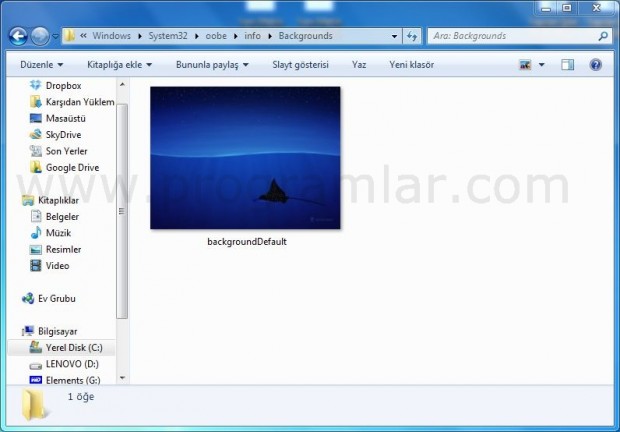Click the backgroundDefault file name label

coord(247,241)
